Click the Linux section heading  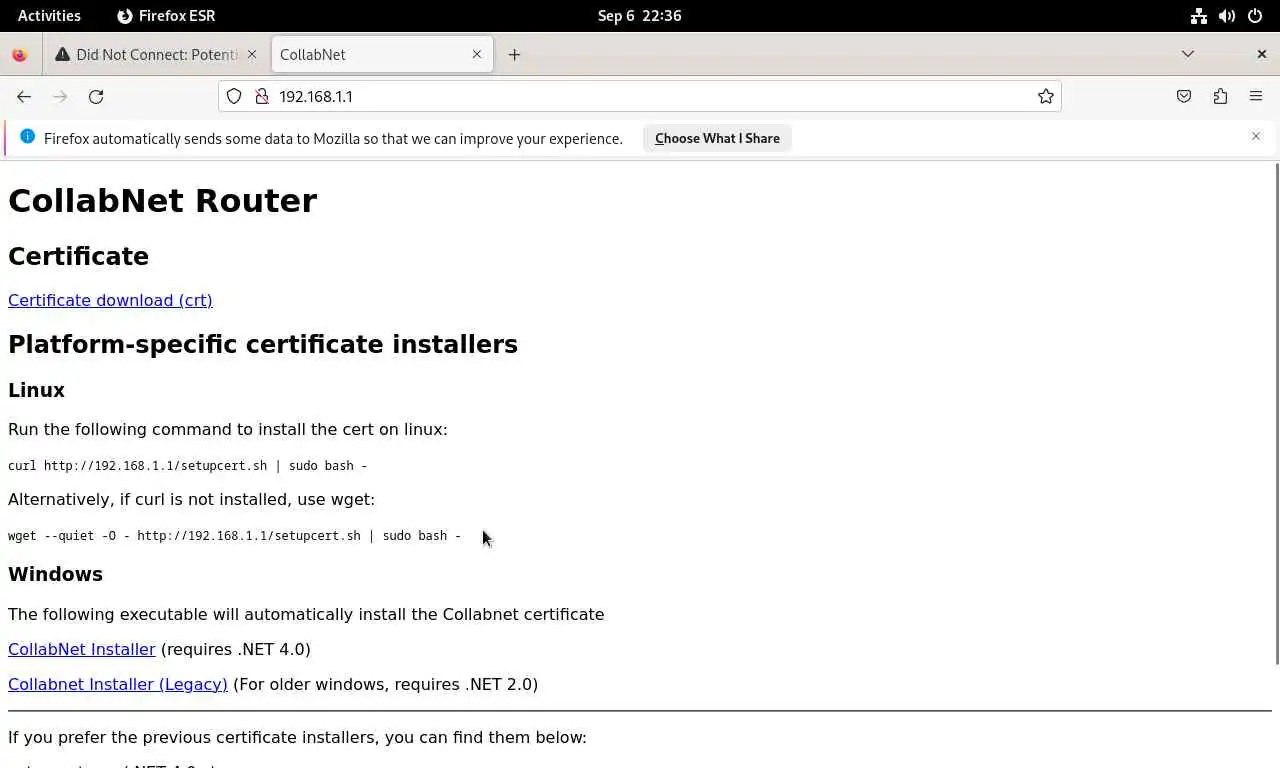point(36,390)
